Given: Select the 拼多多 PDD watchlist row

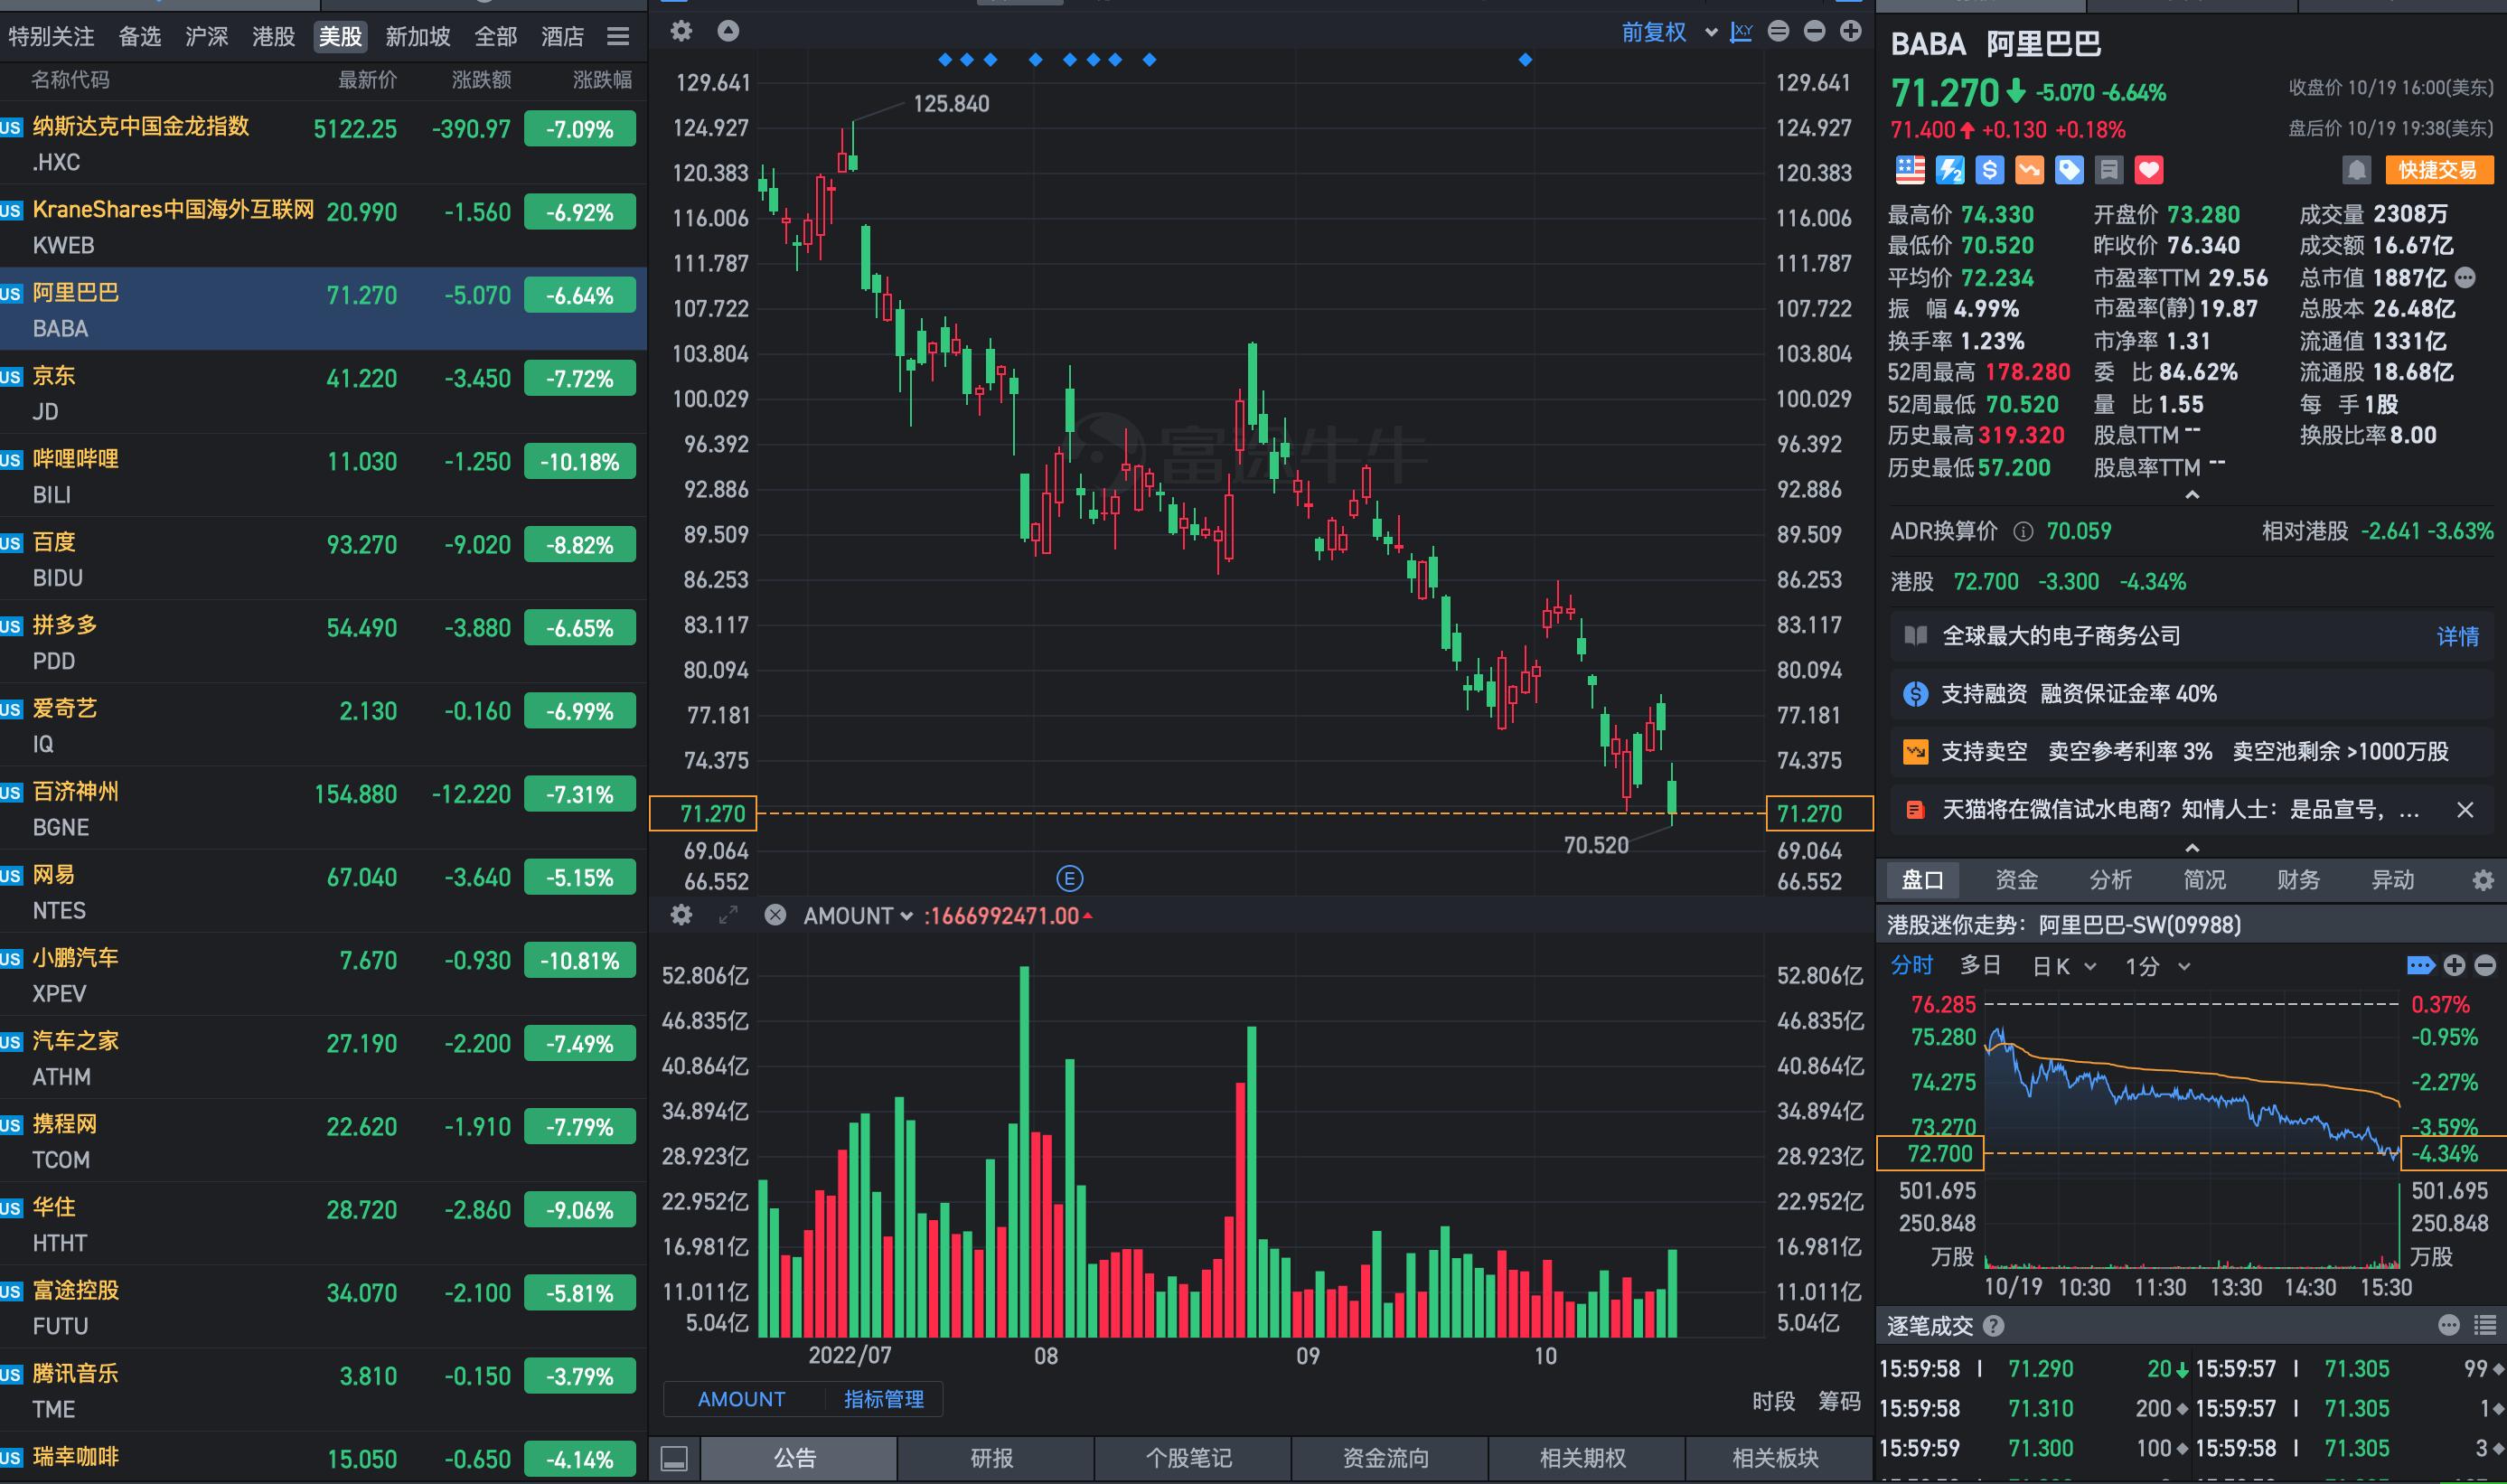Looking at the screenshot, I should [323, 641].
